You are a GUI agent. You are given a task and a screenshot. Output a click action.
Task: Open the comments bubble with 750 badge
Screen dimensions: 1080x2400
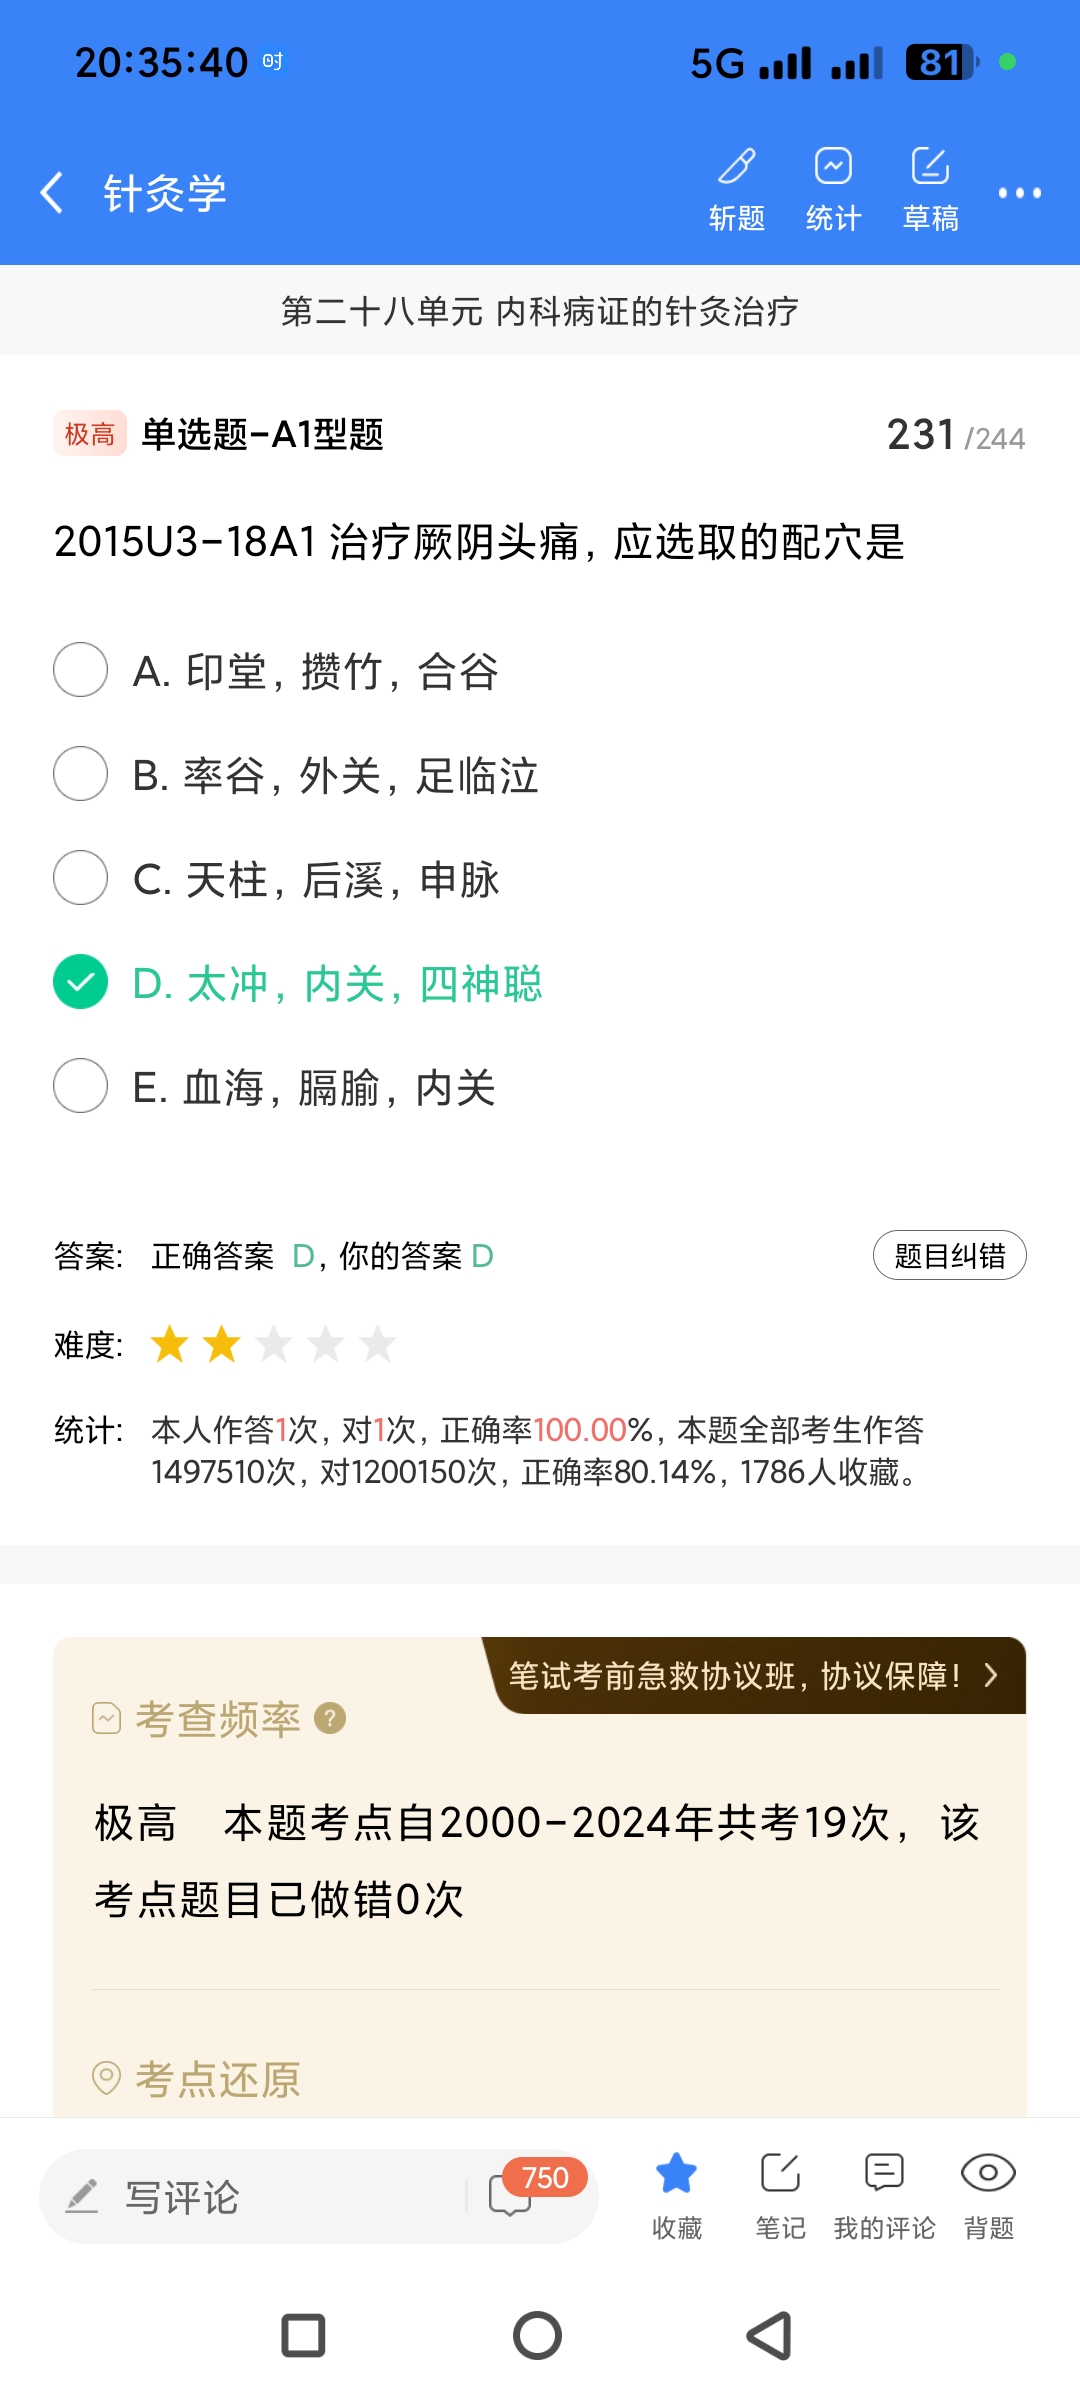tap(512, 2195)
